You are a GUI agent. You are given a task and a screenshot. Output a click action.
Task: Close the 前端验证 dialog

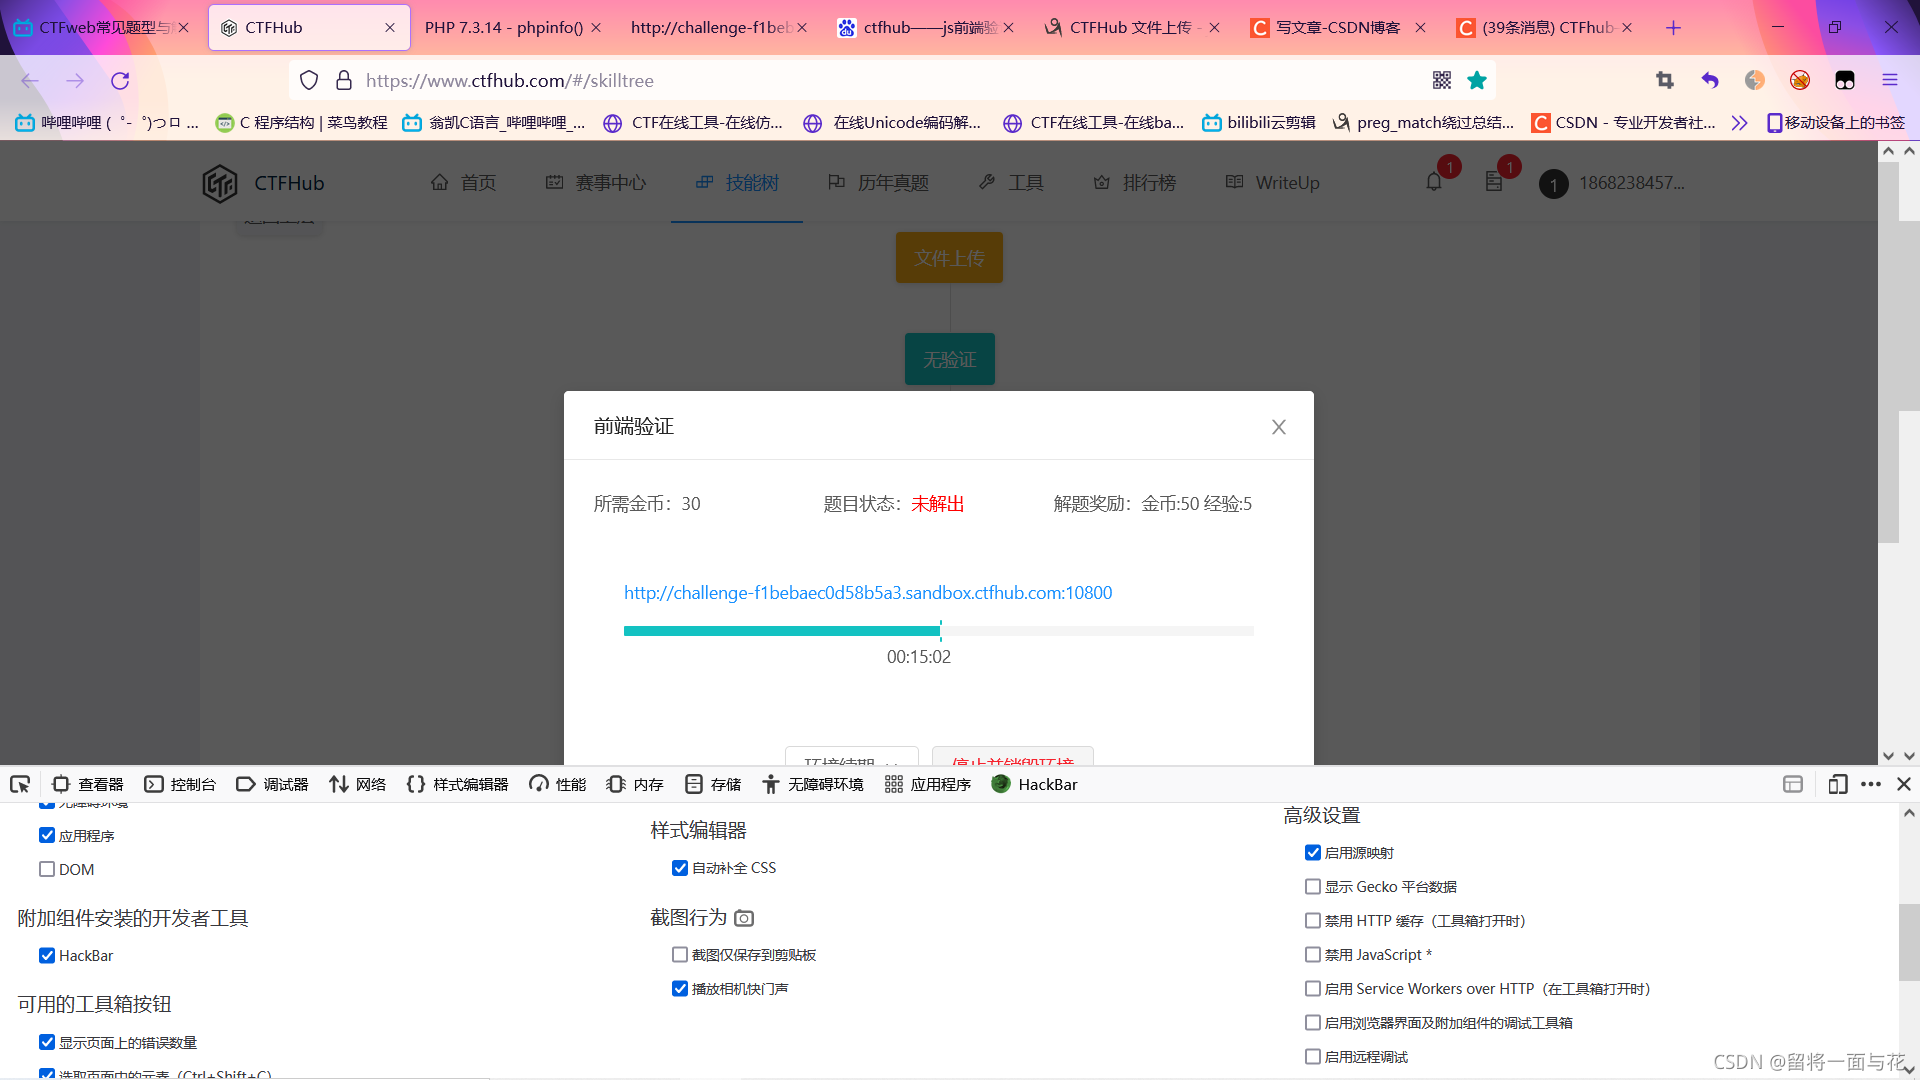[x=1278, y=427]
